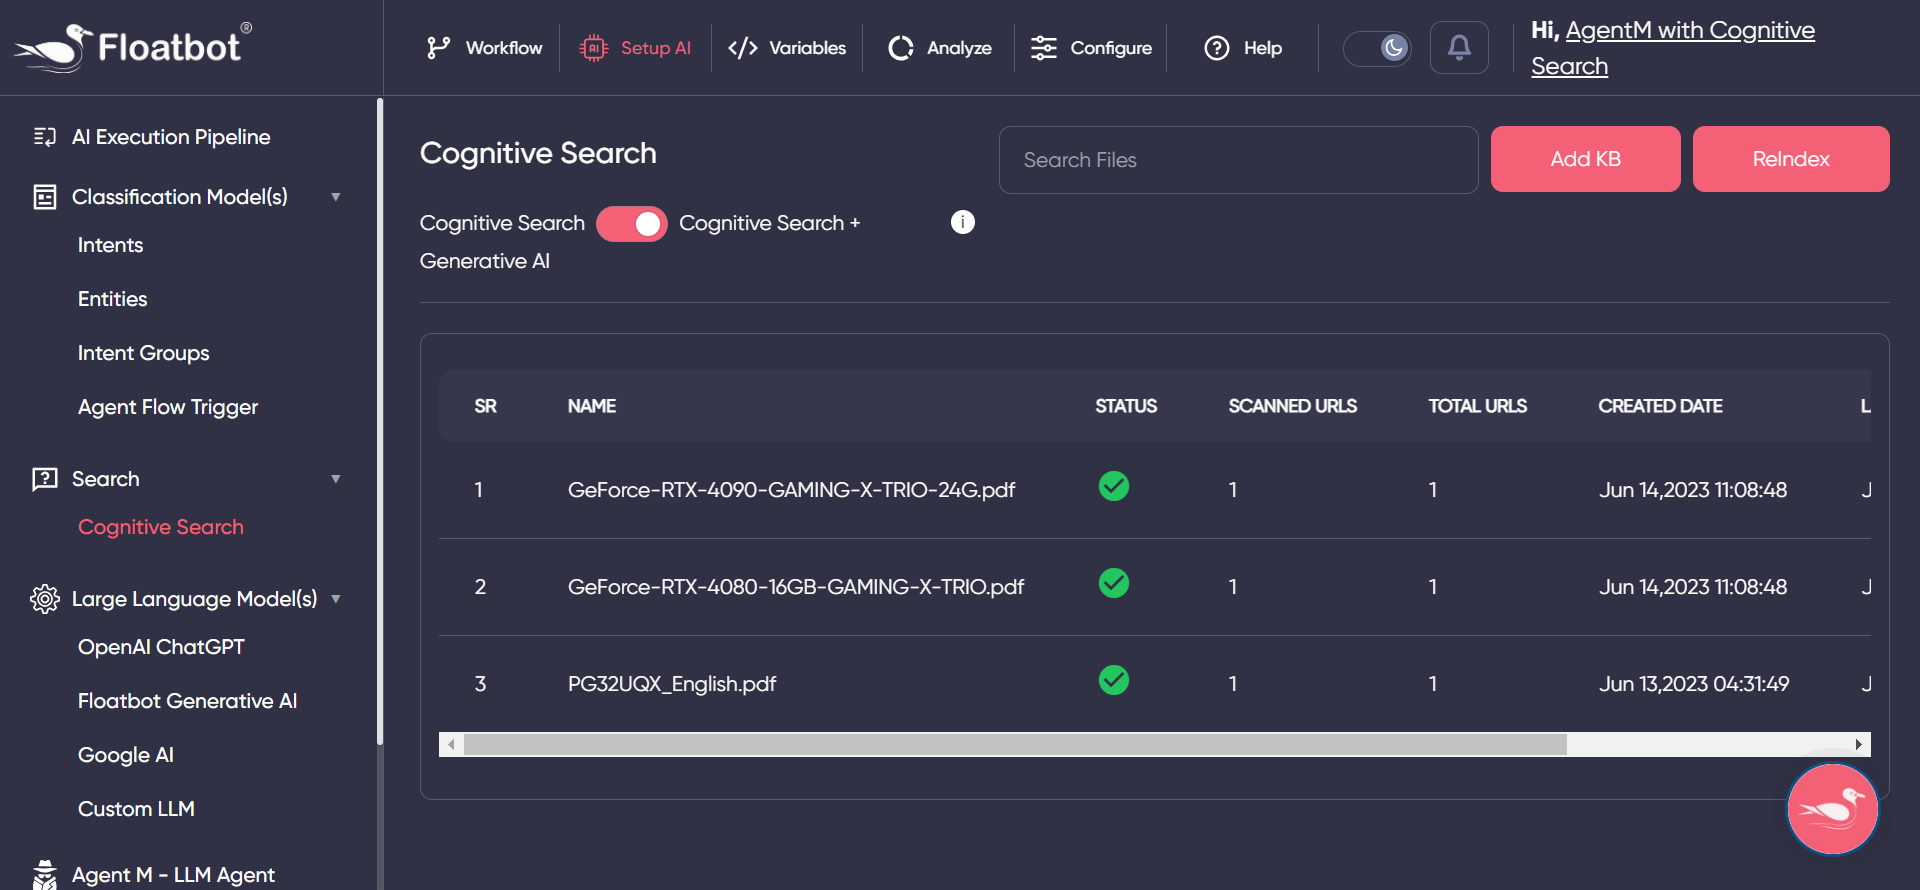
Task: Click GeForce-RTX-4090-GAMING-X-TRIO-24G.pdf file name
Action: [791, 490]
